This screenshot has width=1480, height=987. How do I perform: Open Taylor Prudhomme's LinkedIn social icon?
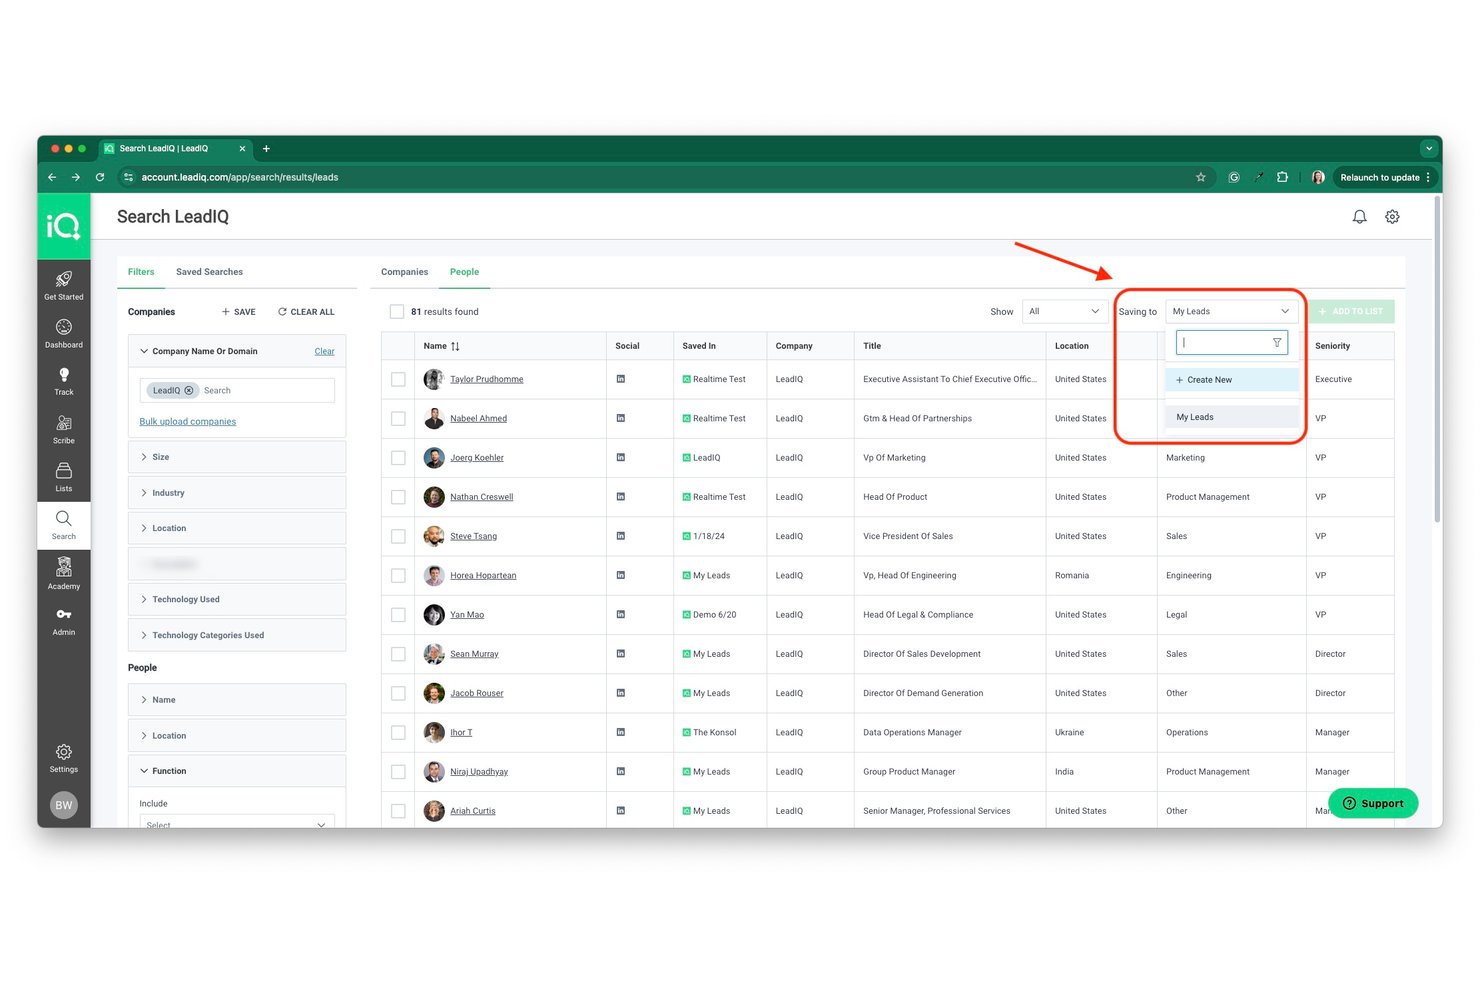[621, 379]
